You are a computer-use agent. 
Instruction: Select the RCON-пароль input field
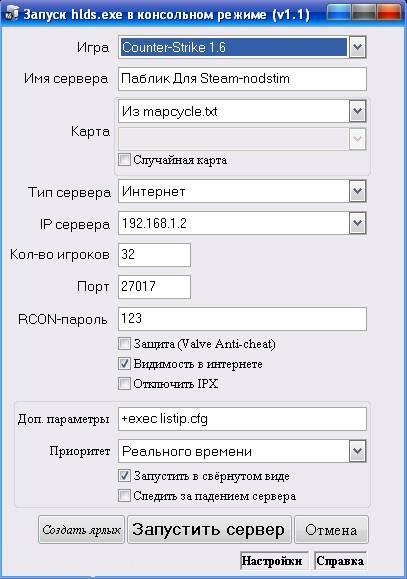coord(242,319)
